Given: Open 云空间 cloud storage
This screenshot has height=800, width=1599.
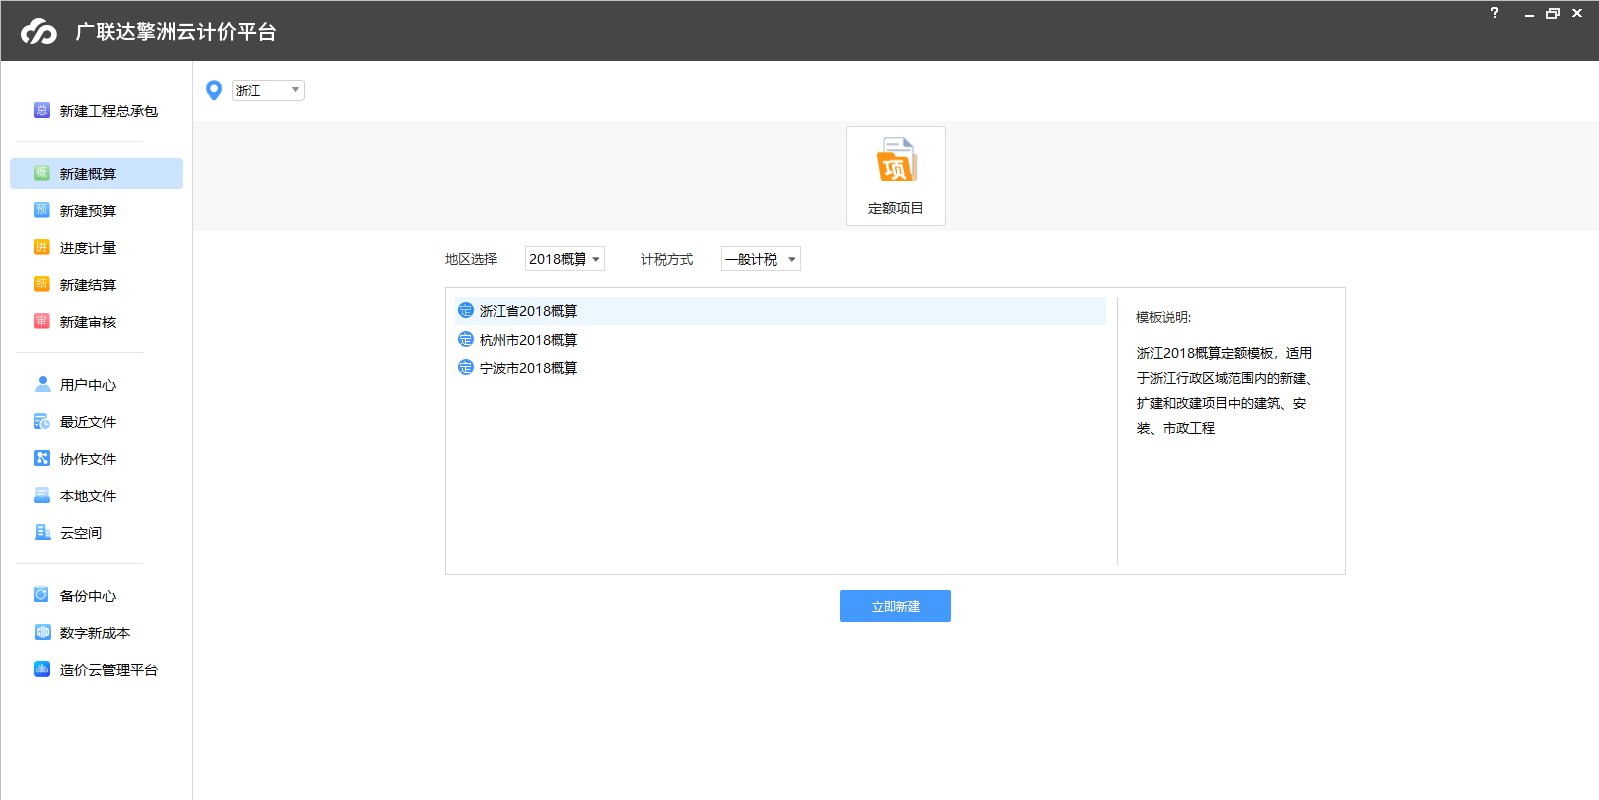Looking at the screenshot, I should 80,533.
